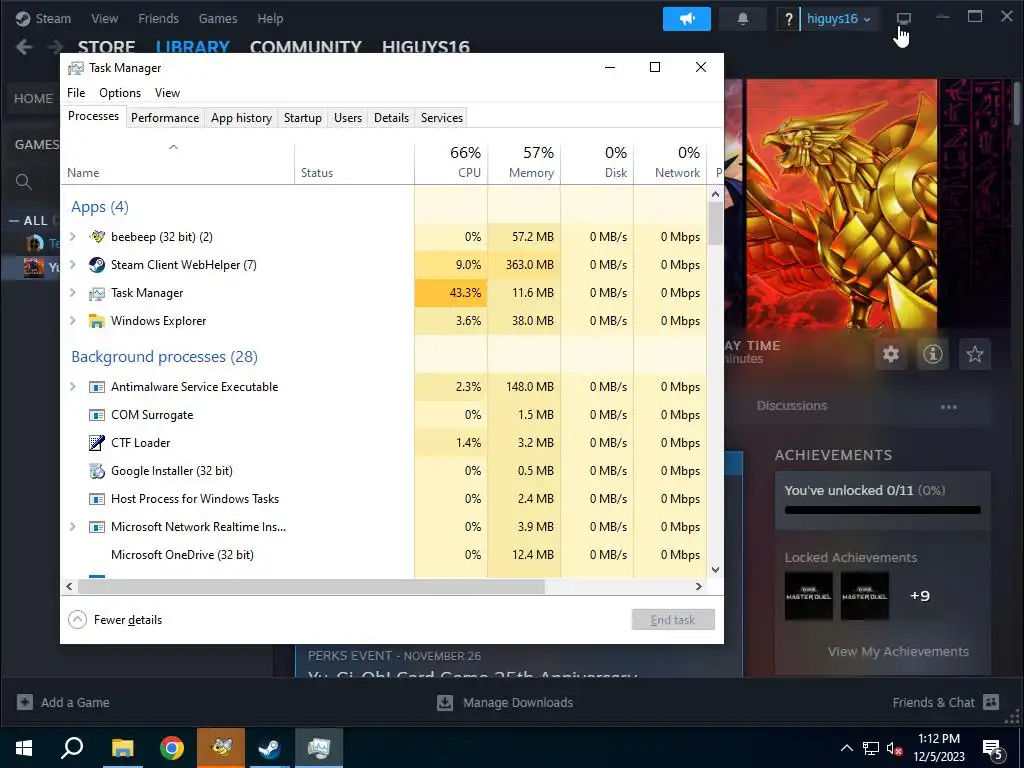Viewport: 1024px width, 768px height.
Task: Click Steam icon on taskbar
Action: pos(270,748)
